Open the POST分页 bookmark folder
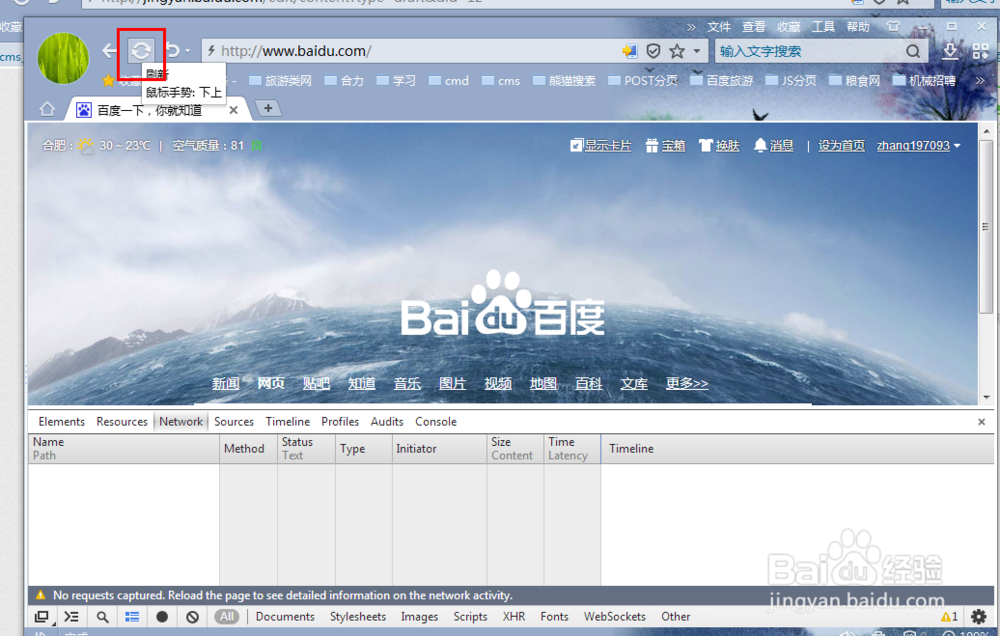Image resolution: width=1000 pixels, height=636 pixels. click(x=643, y=80)
